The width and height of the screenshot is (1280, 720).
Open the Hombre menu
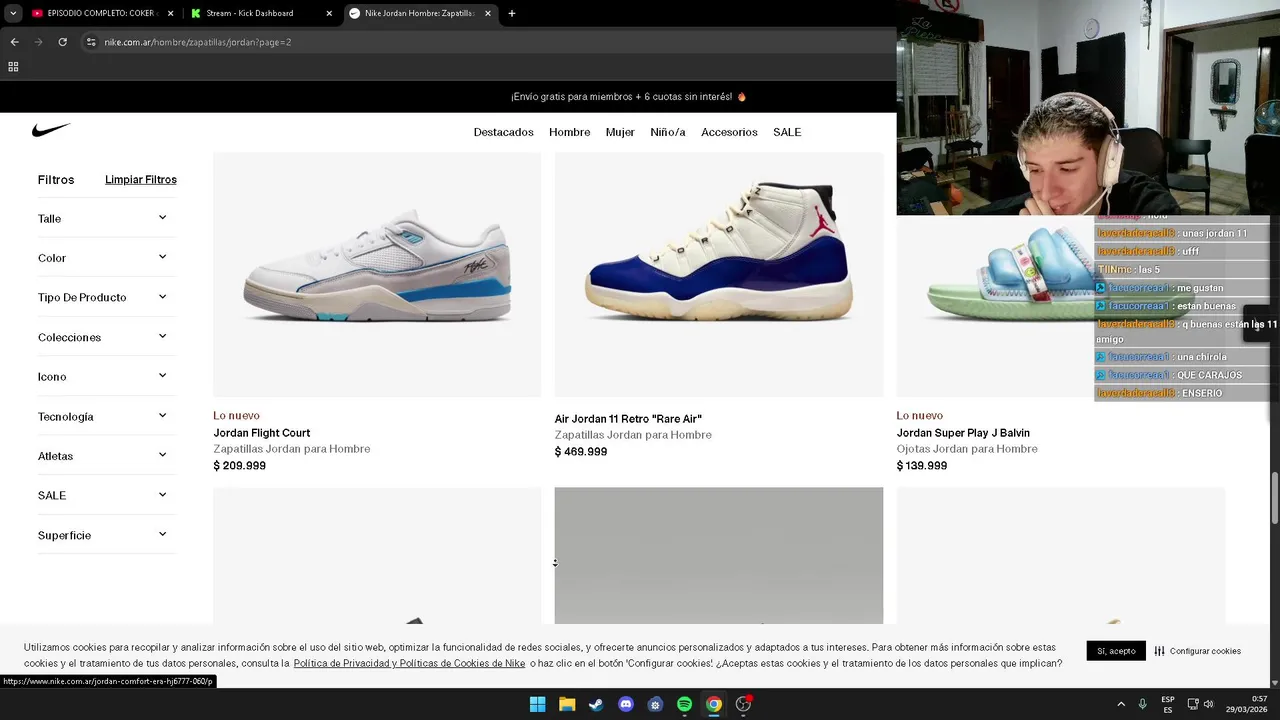[x=569, y=132]
